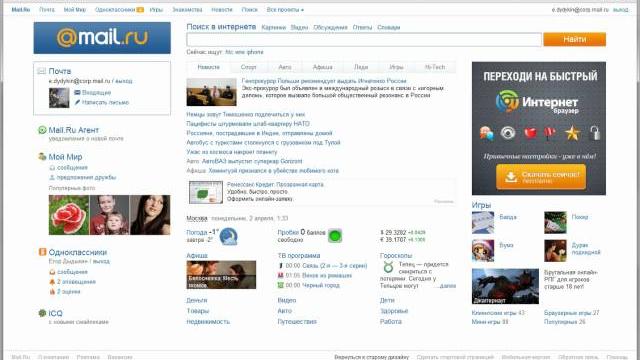This screenshot has width=640, height=360.
Task: Click the Найти search button
Action: [574, 39]
